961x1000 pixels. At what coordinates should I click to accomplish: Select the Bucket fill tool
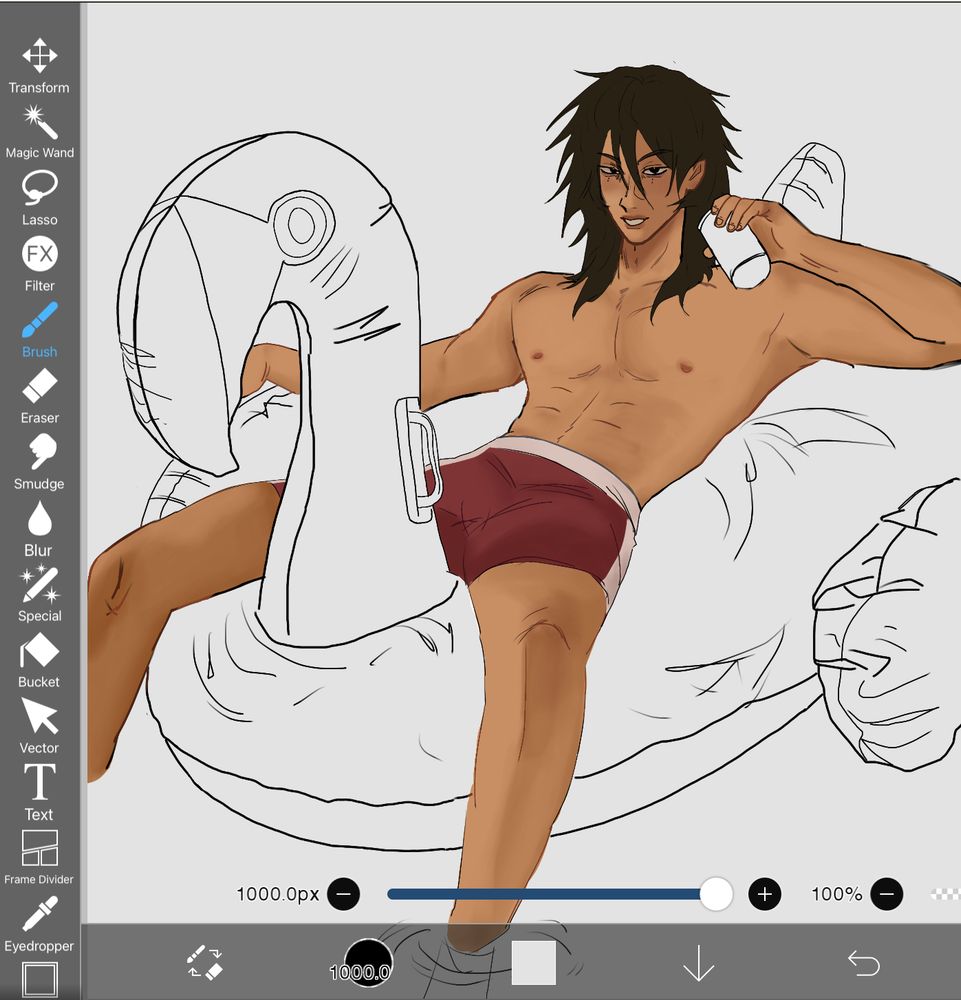(40, 661)
